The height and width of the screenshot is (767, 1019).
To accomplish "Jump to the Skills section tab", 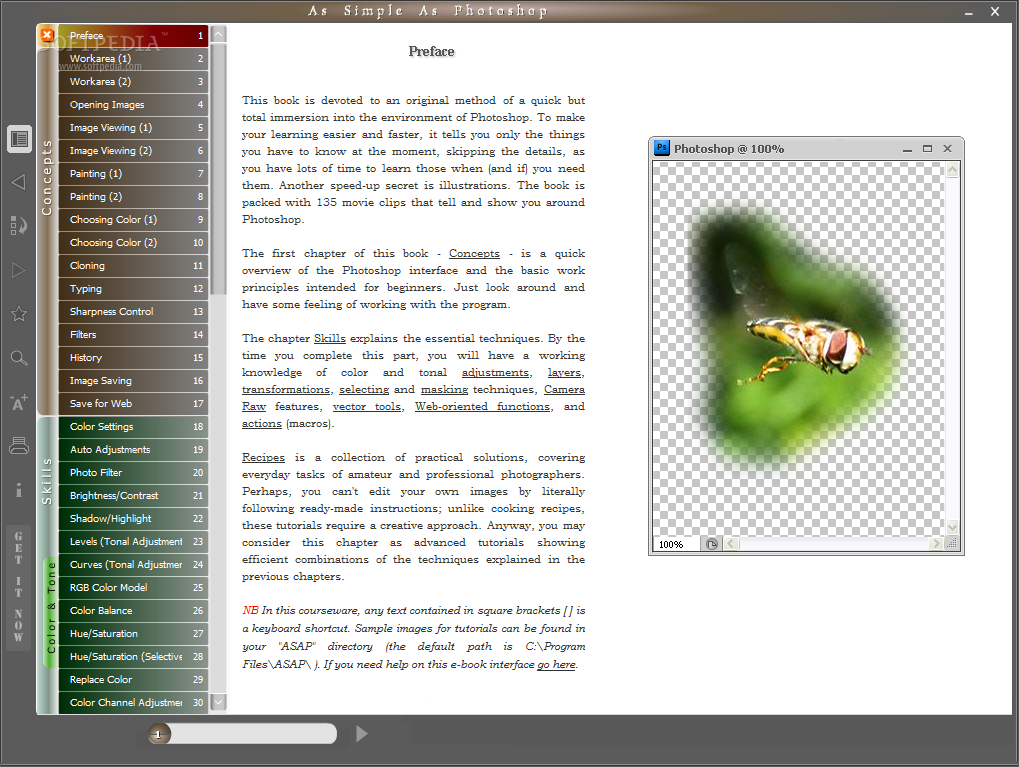I will 47,481.
